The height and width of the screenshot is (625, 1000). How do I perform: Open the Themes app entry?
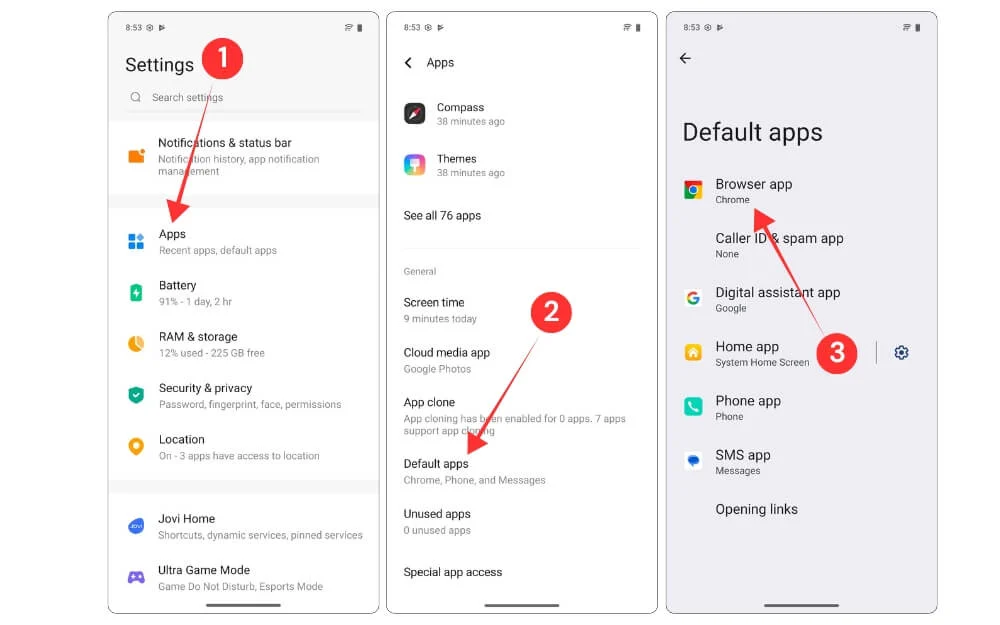[522, 165]
